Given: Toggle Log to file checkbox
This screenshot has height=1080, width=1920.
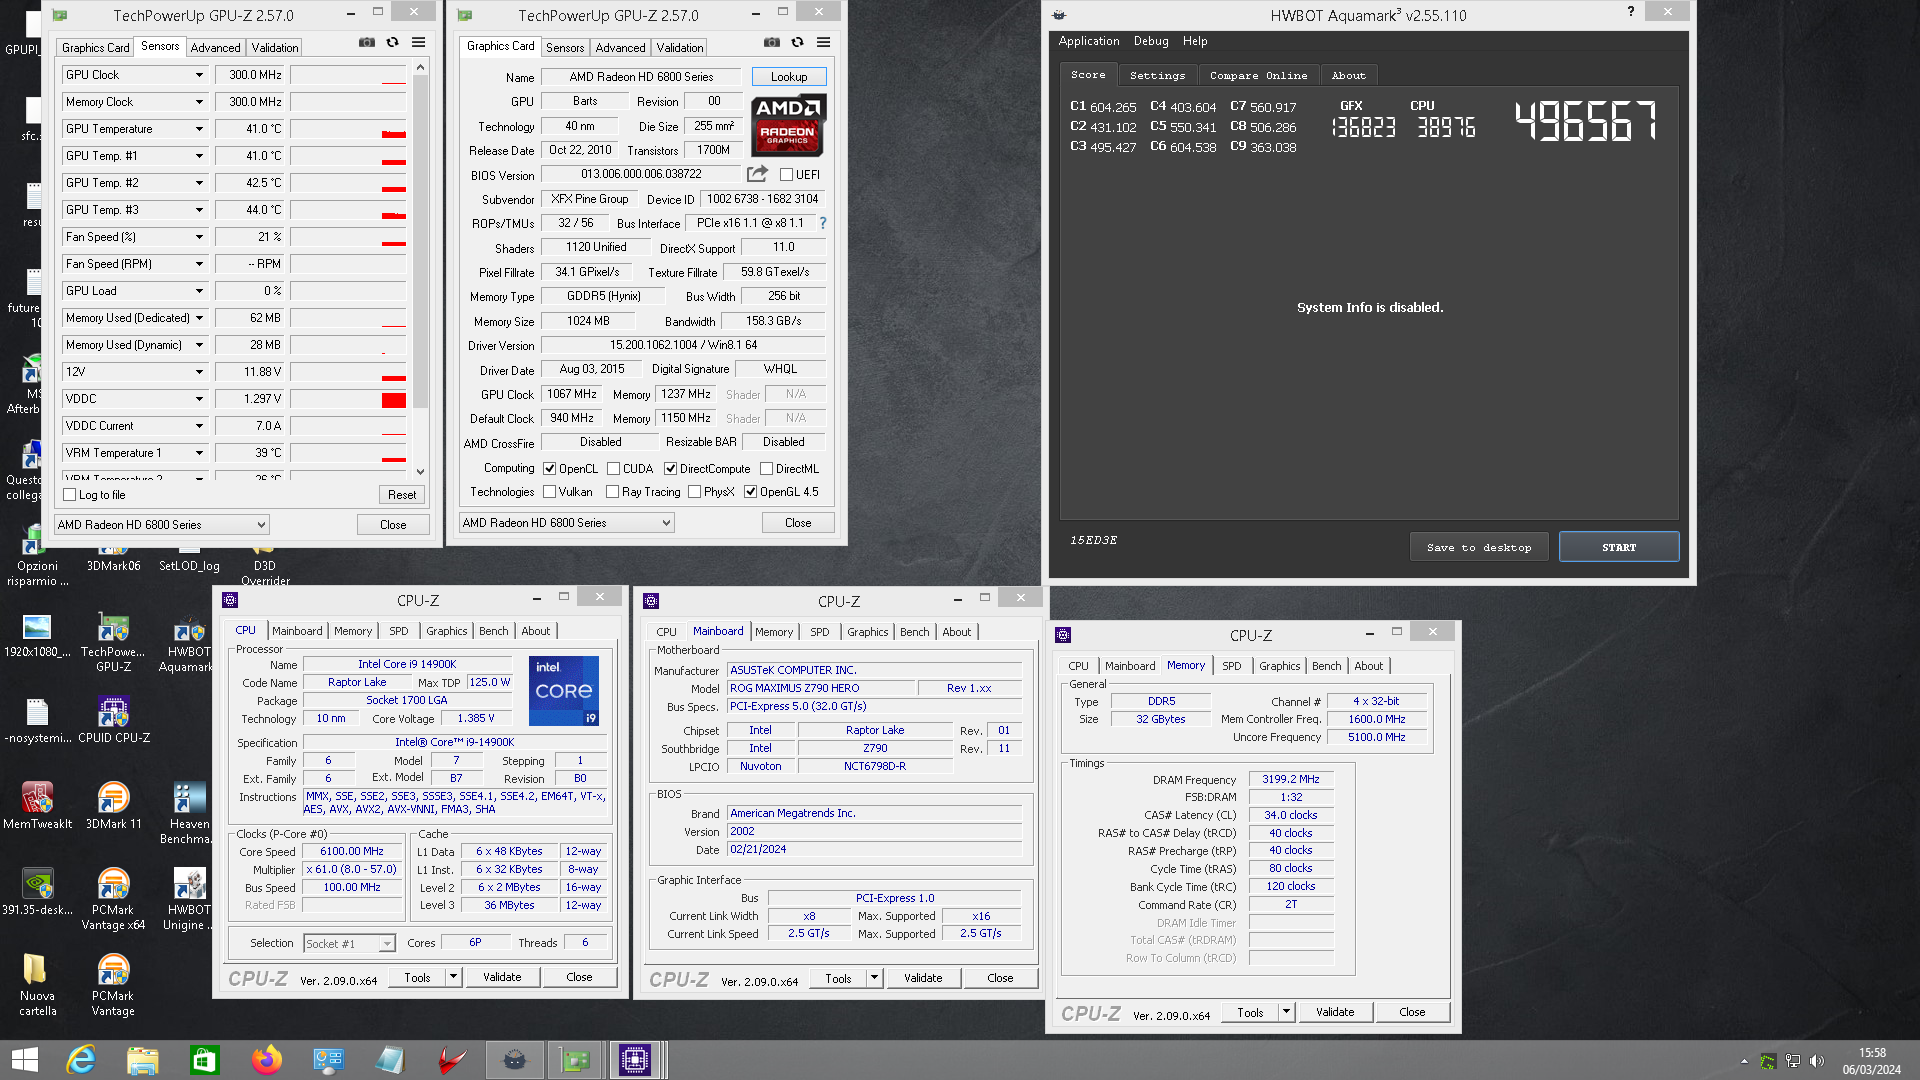Looking at the screenshot, I should pyautogui.click(x=70, y=495).
